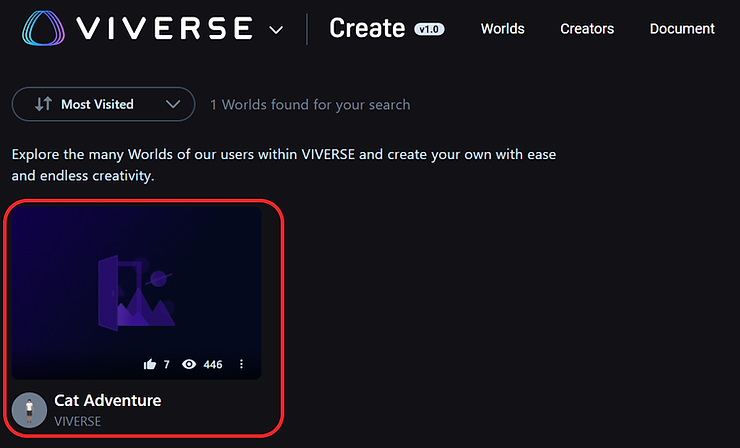
Task: Open the Cat Adventure world thumbnail
Action: pyautogui.click(x=136, y=293)
